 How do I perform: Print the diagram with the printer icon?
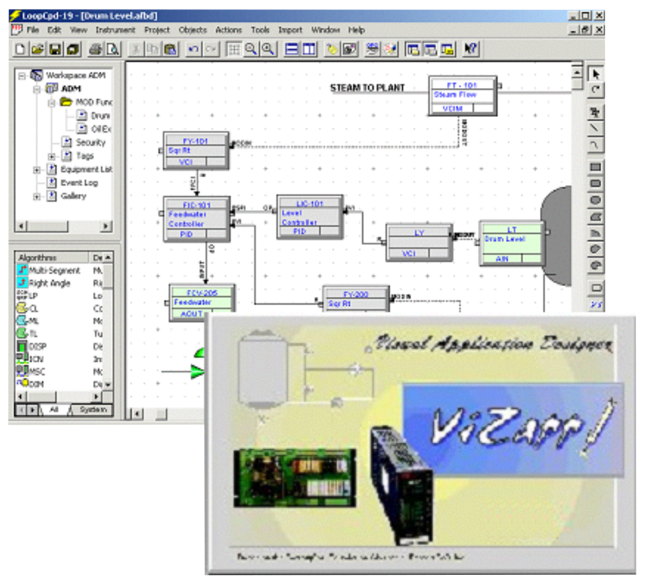[95, 49]
